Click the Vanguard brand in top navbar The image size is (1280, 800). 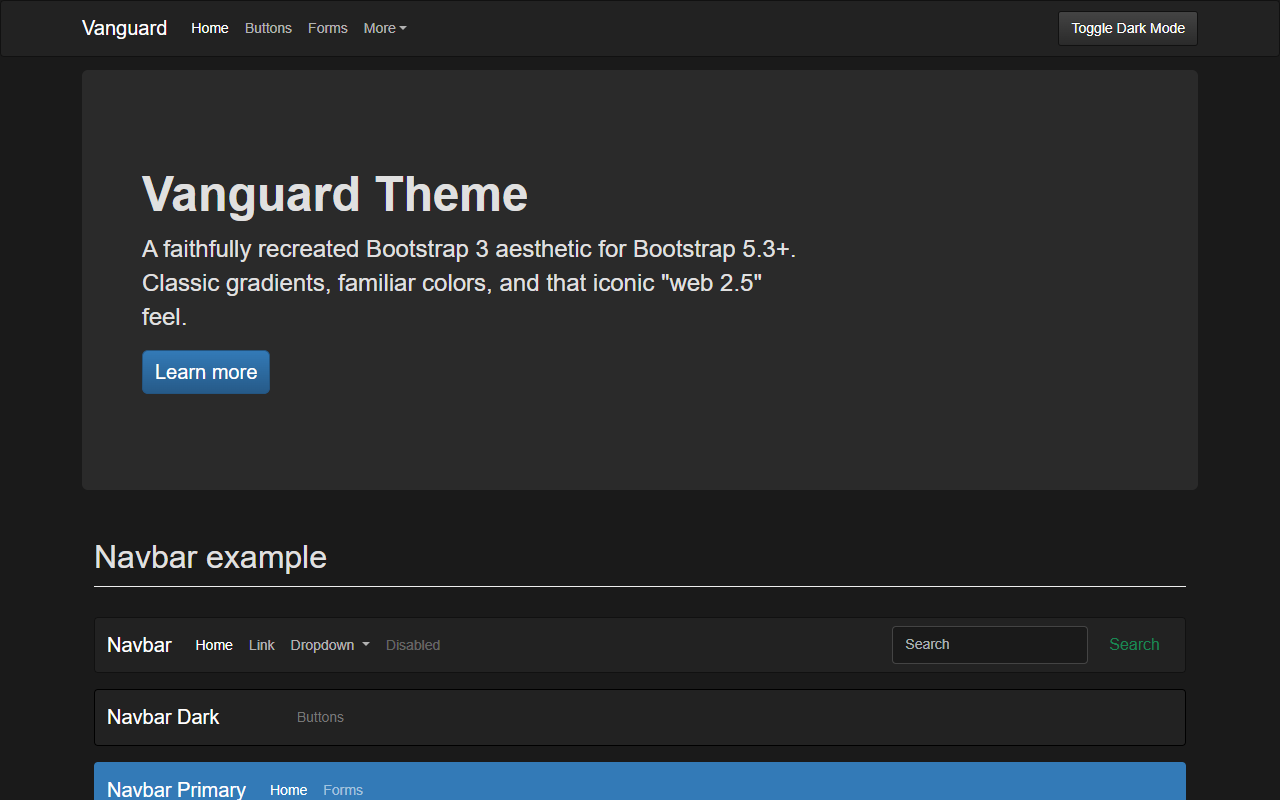124,28
